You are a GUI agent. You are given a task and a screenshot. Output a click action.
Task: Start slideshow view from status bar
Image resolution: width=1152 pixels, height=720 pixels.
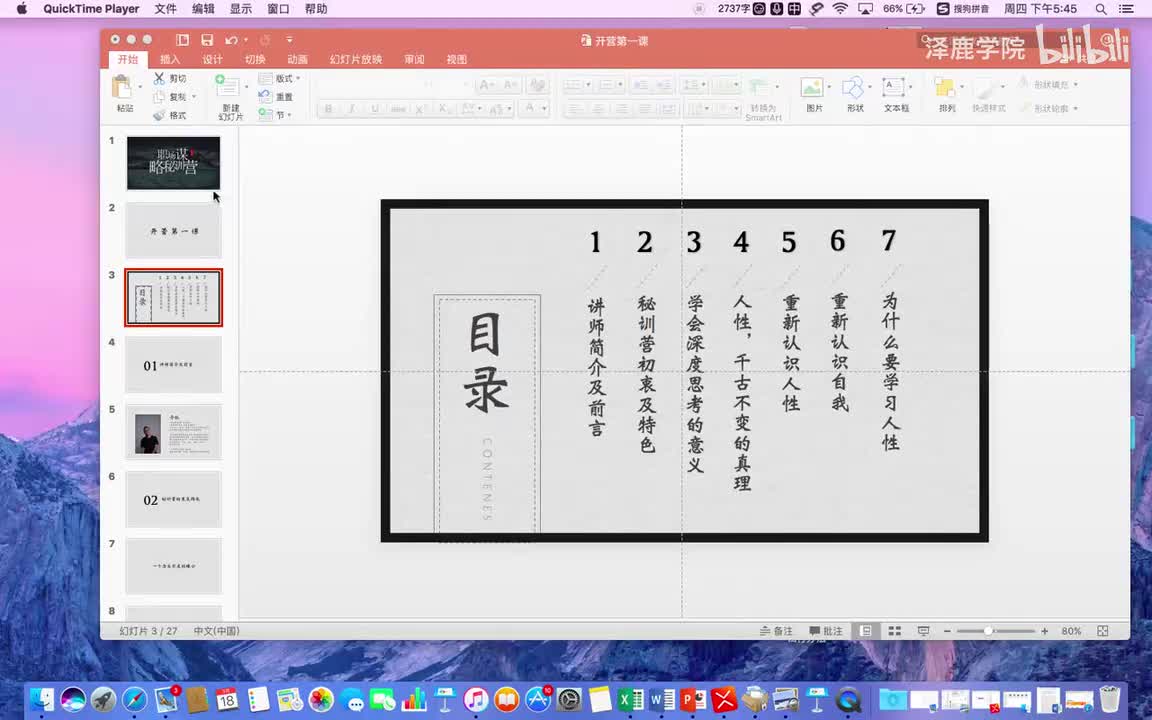click(924, 631)
